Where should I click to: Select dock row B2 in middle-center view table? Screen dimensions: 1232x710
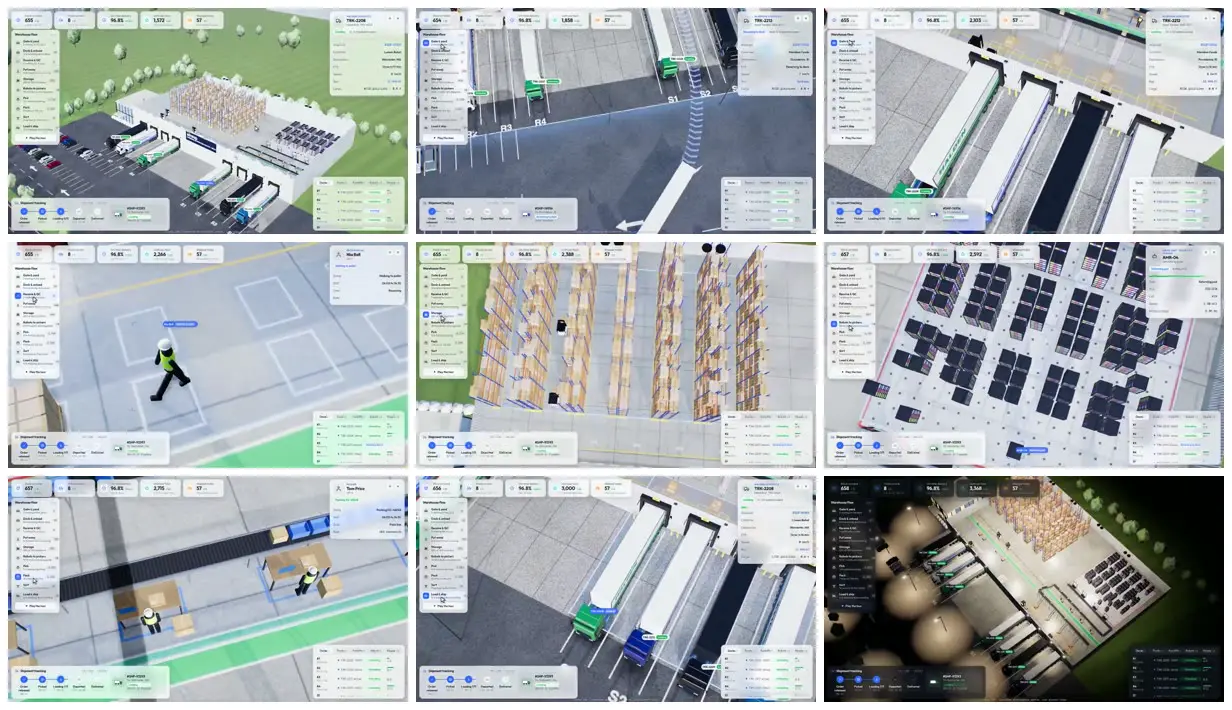click(767, 433)
